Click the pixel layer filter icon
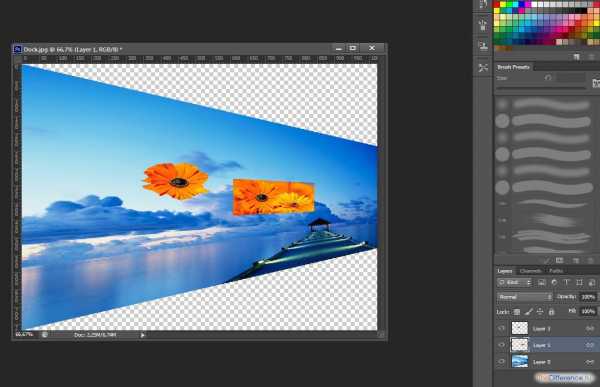 541,282
